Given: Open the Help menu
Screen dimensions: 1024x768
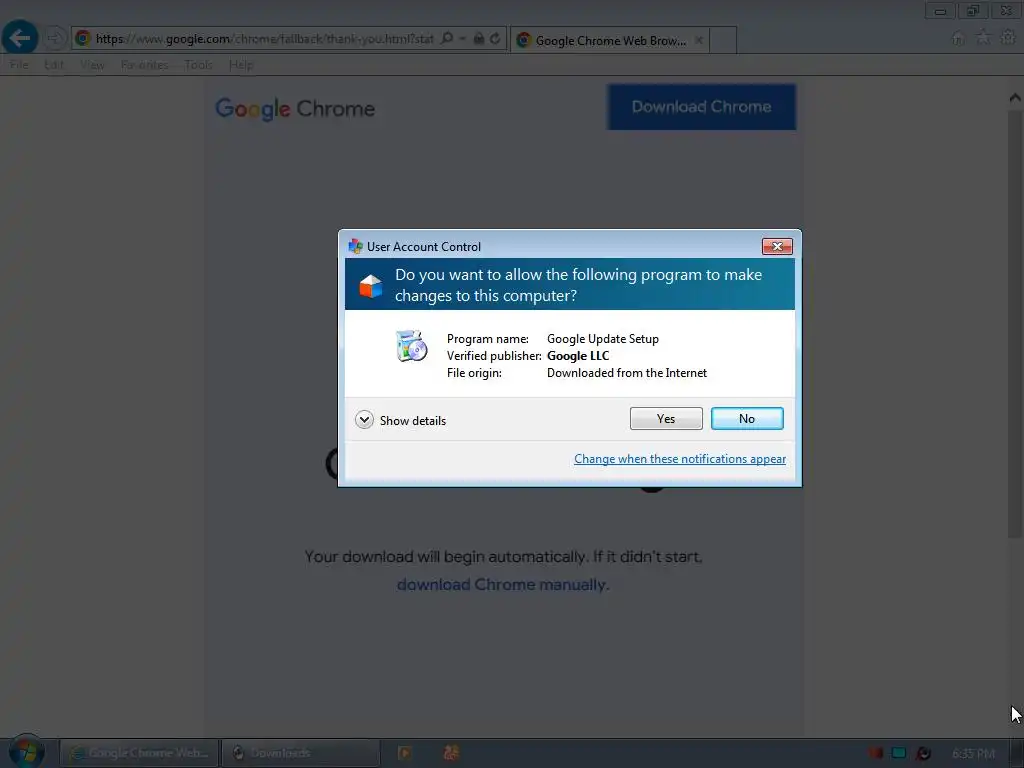Looking at the screenshot, I should tap(241, 65).
